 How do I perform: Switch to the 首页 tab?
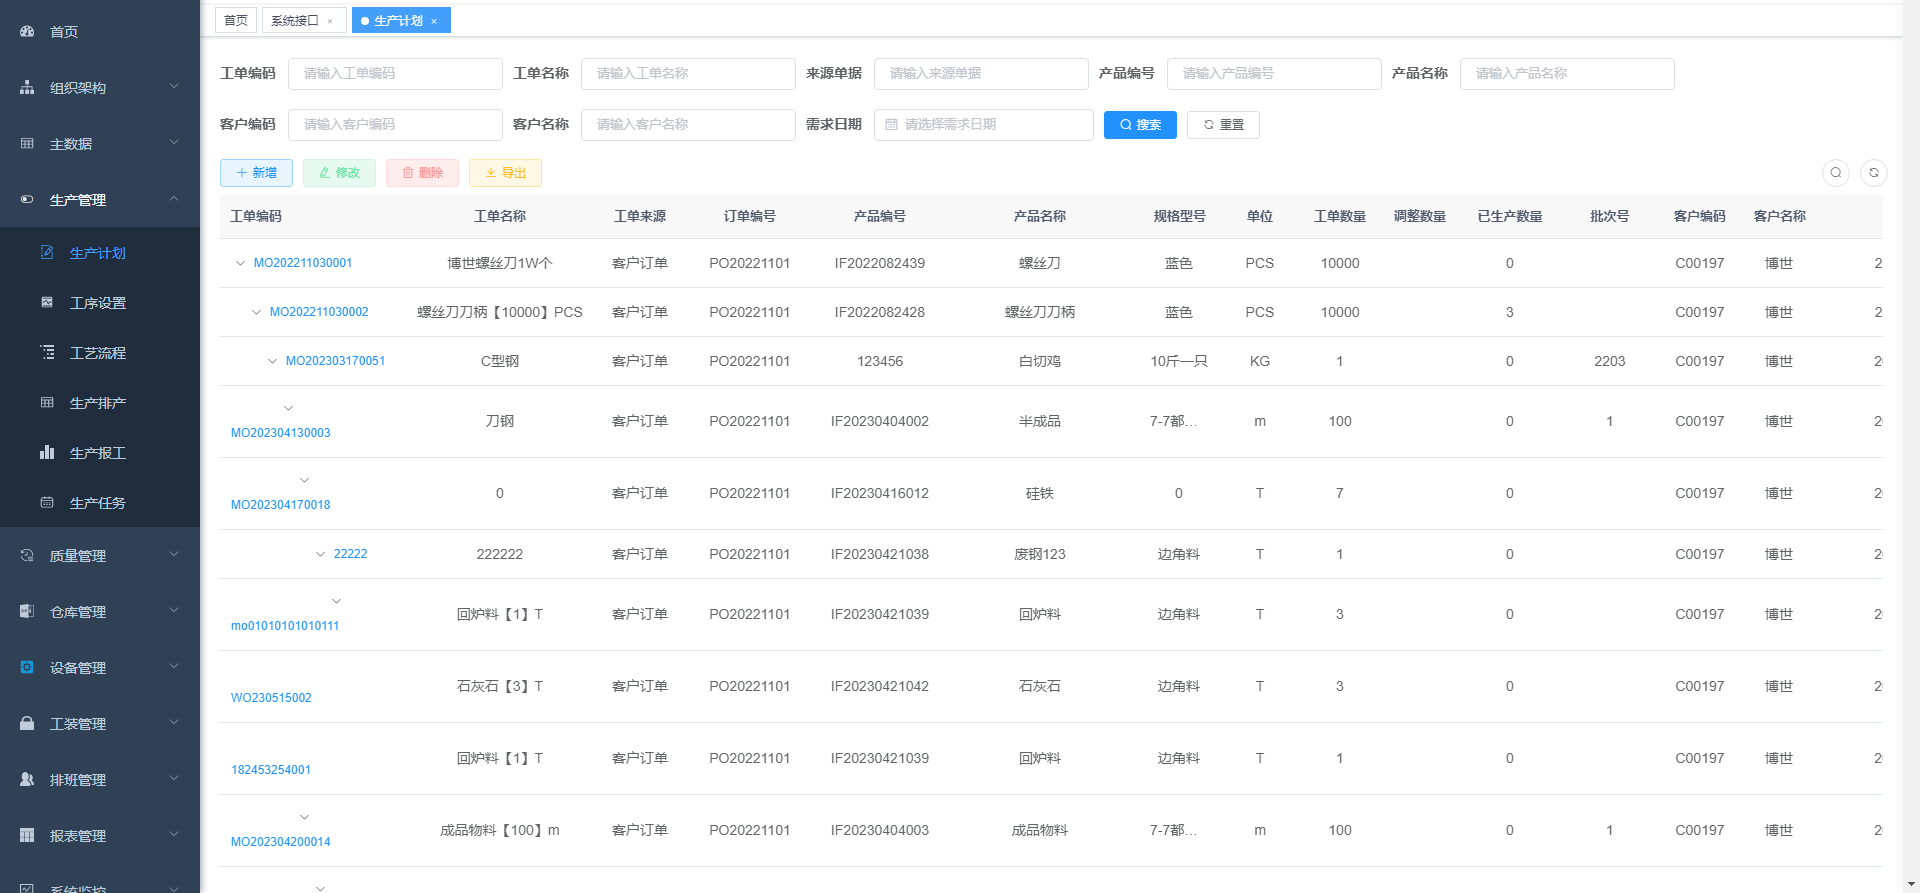pos(236,20)
